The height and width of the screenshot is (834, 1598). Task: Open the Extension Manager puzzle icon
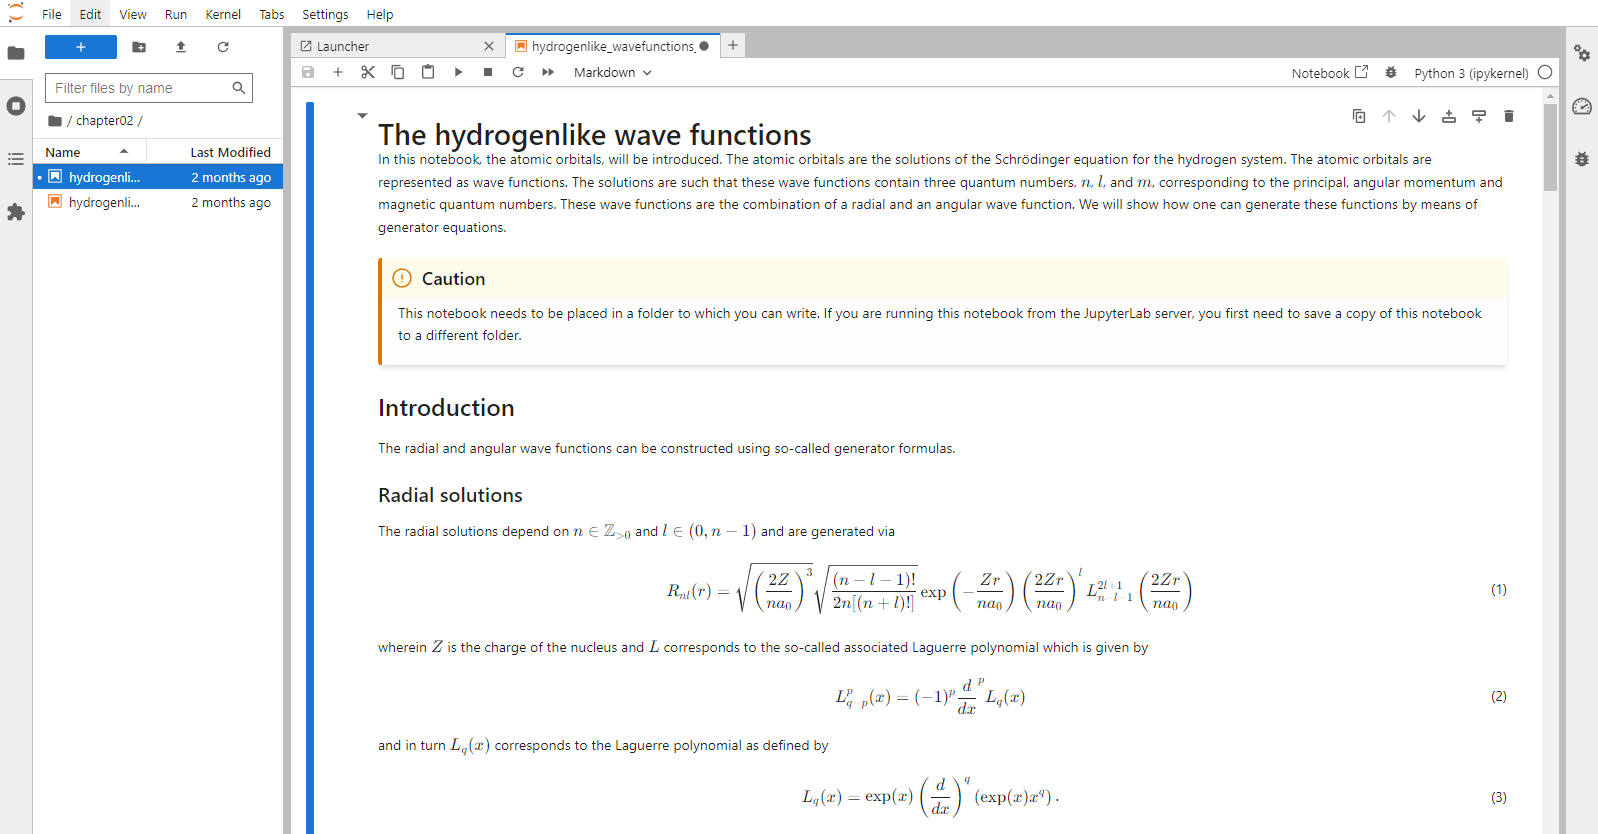16,212
